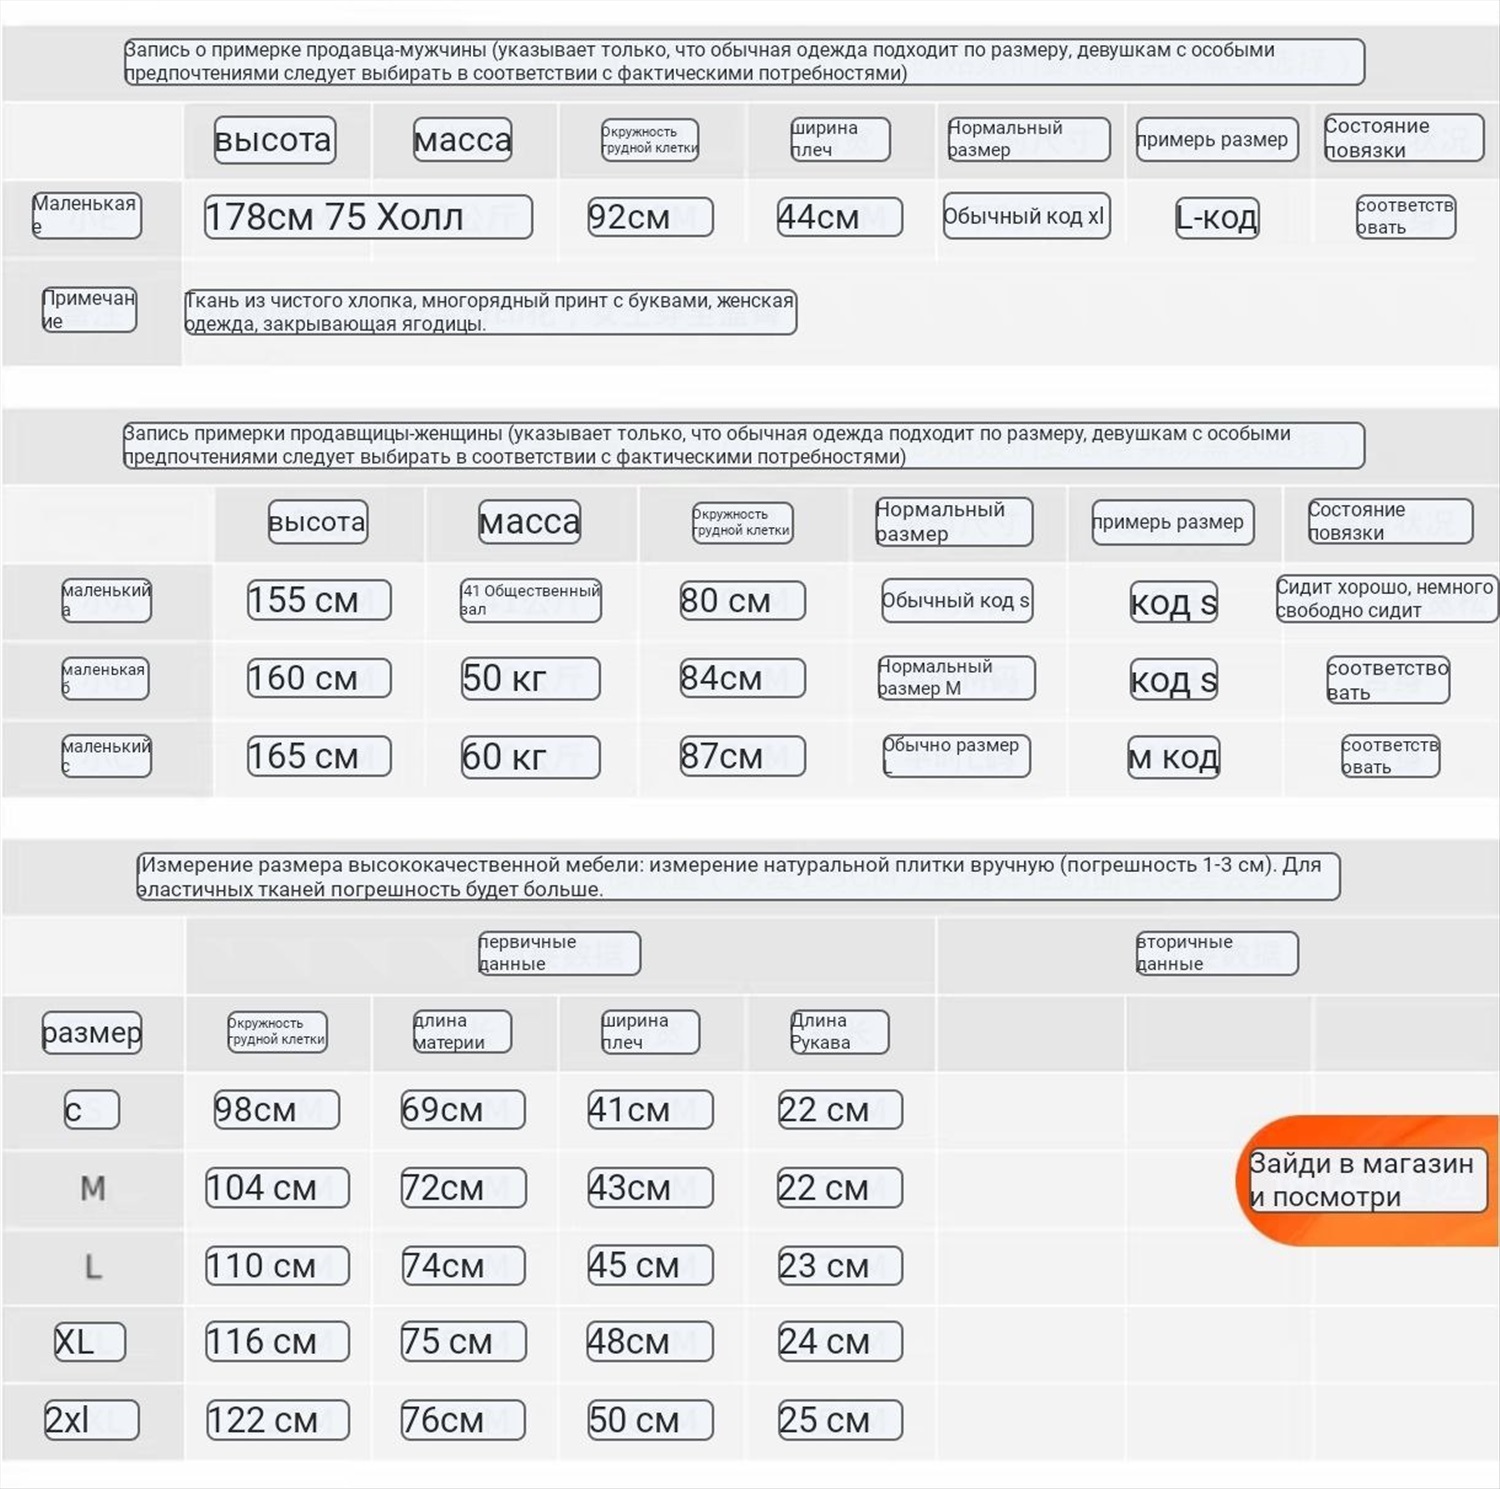Select the 'XL' size row label
The width and height of the screenshot is (1500, 1489).
[90, 1342]
